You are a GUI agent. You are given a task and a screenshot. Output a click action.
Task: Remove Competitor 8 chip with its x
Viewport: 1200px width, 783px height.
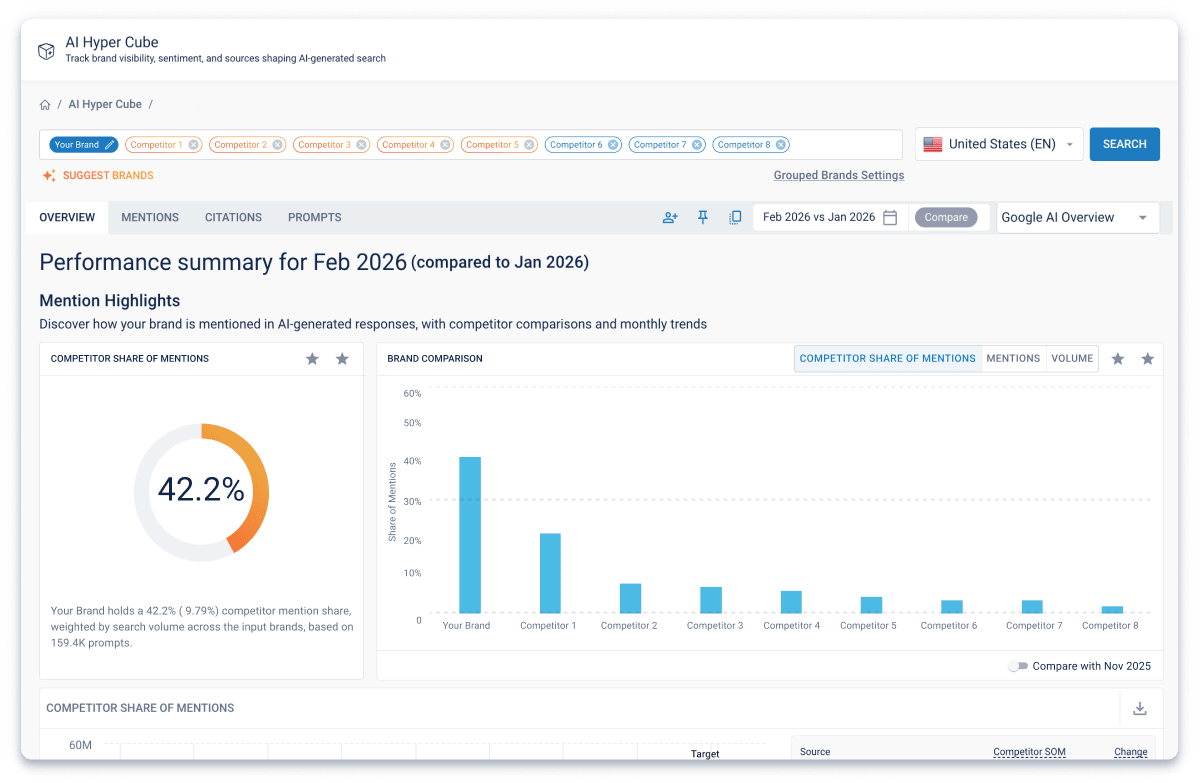782,145
